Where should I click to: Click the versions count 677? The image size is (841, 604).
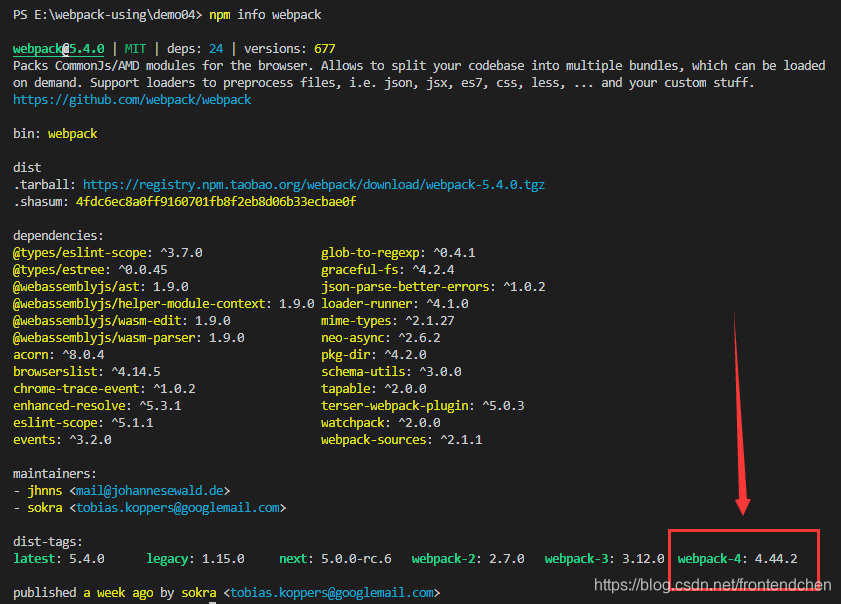point(324,49)
